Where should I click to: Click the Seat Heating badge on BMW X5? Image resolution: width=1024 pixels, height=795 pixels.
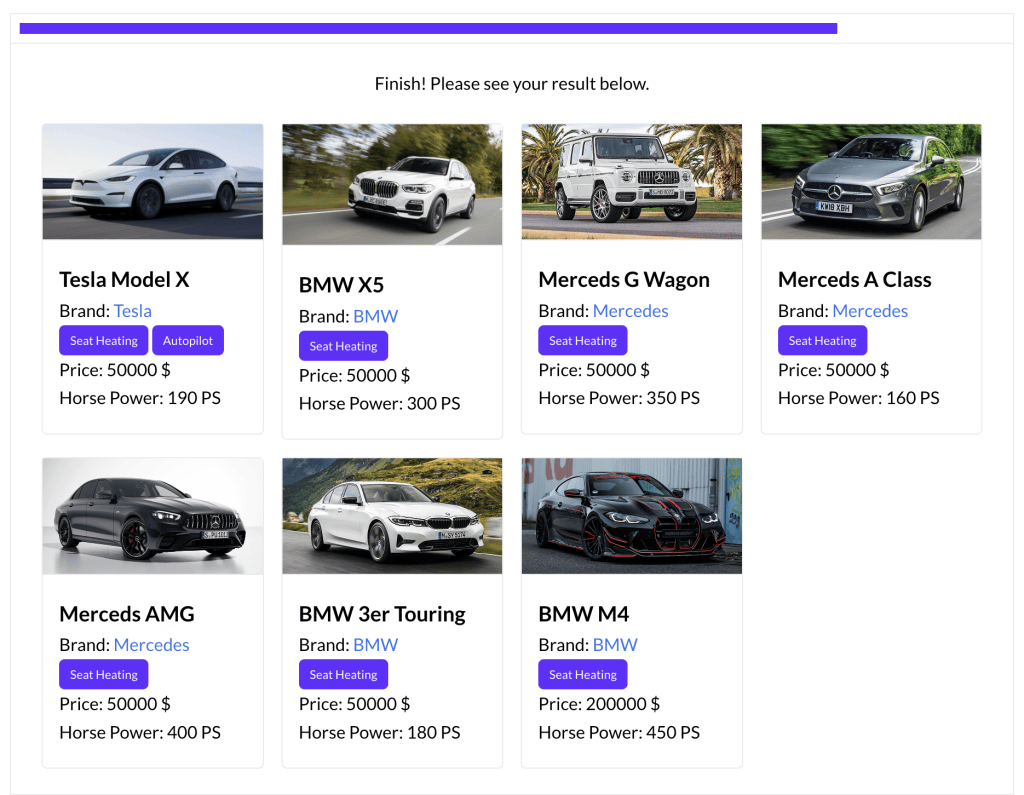coord(343,346)
